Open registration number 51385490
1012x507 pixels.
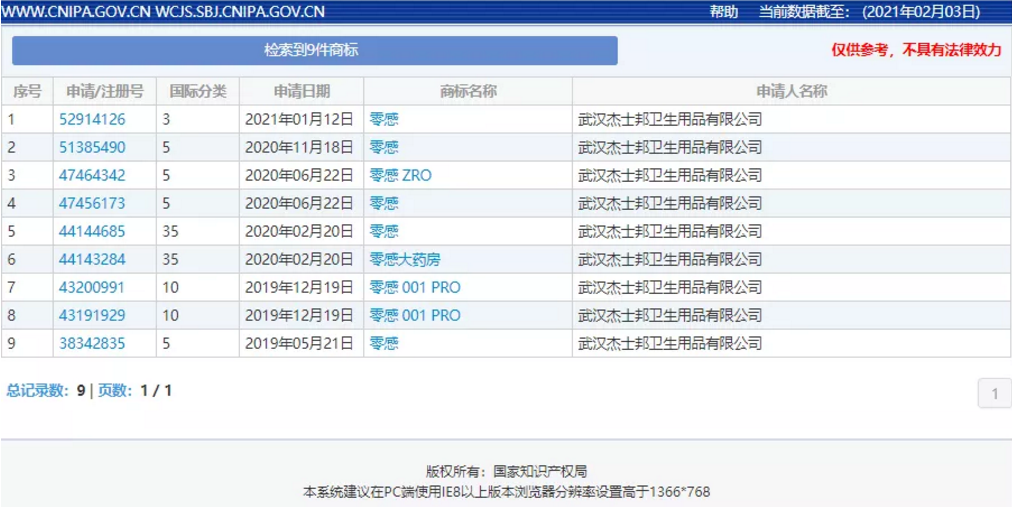click(92, 147)
